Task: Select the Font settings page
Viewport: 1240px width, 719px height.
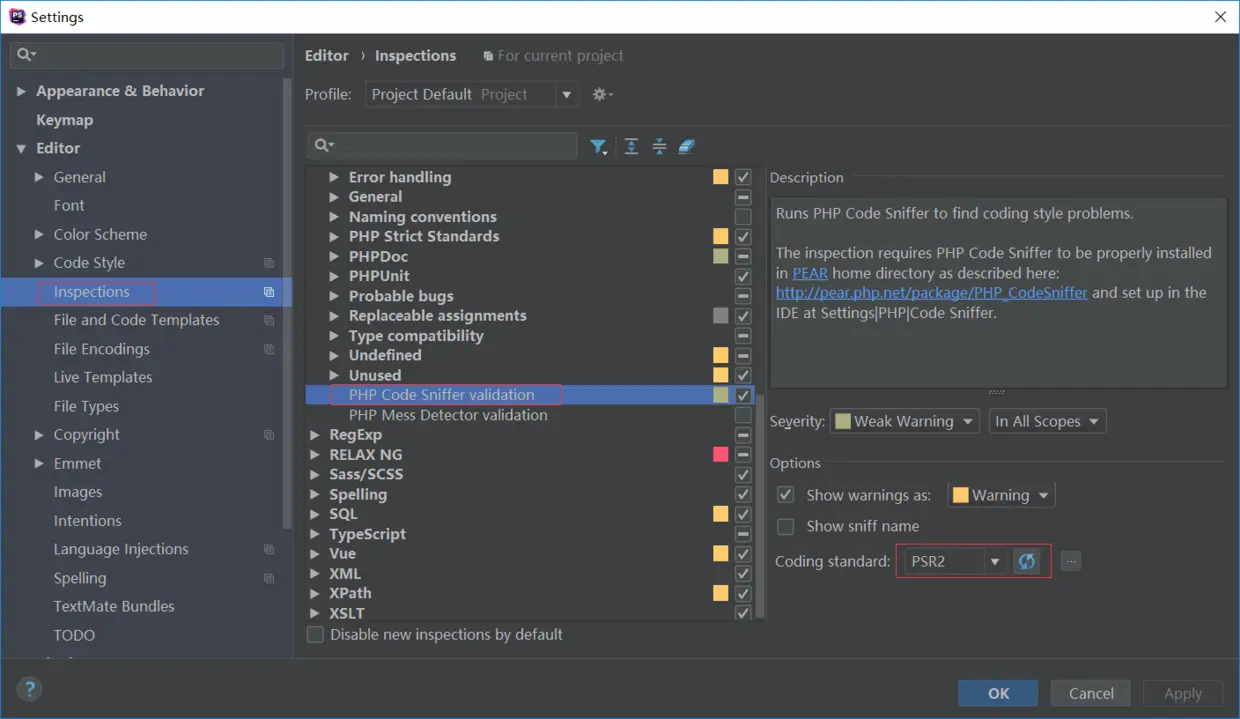Action: point(69,205)
